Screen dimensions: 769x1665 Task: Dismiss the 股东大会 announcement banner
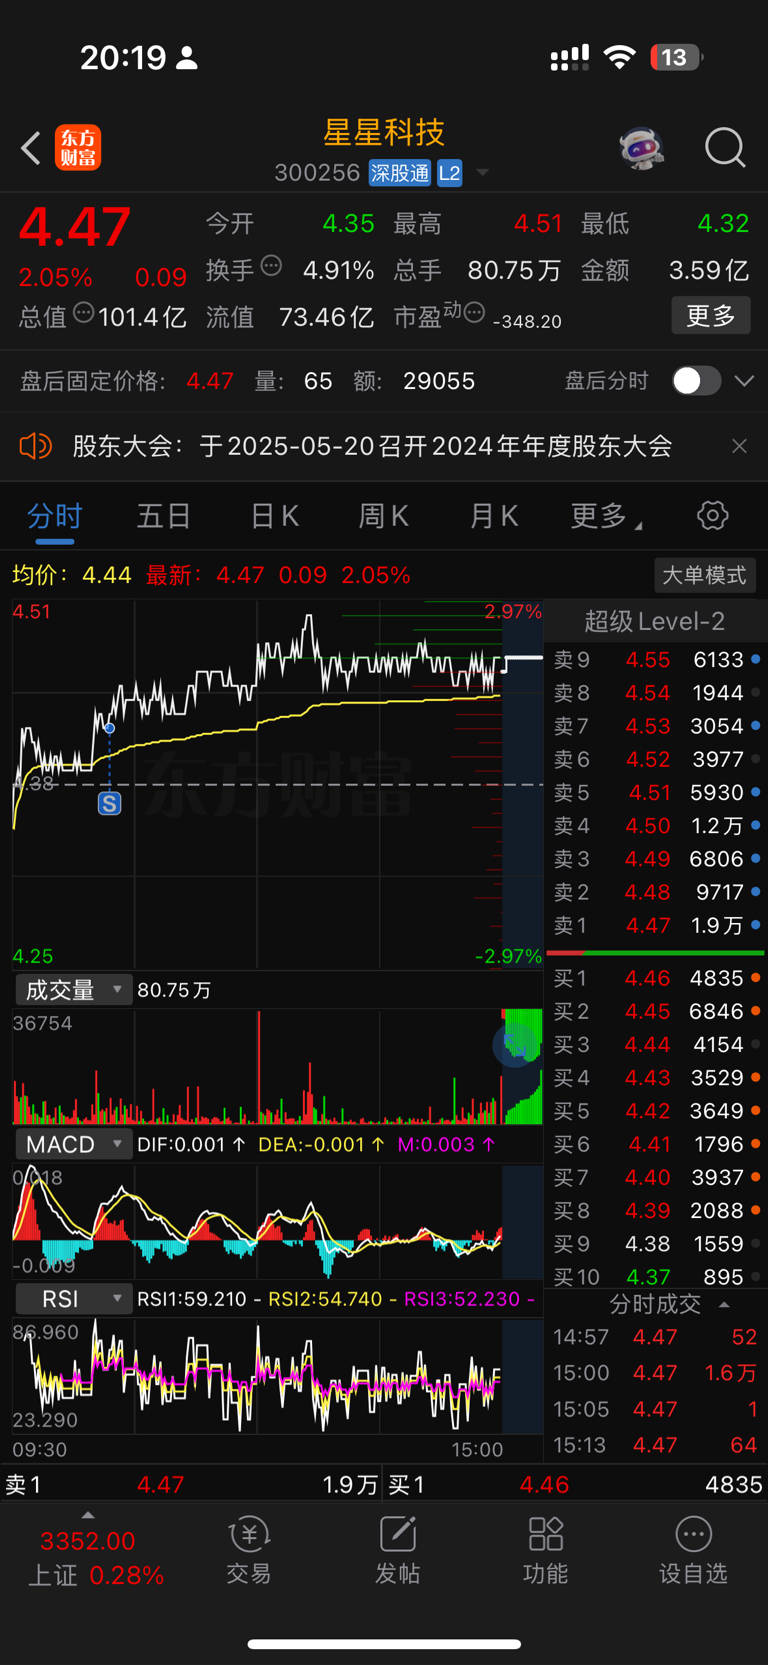739,446
